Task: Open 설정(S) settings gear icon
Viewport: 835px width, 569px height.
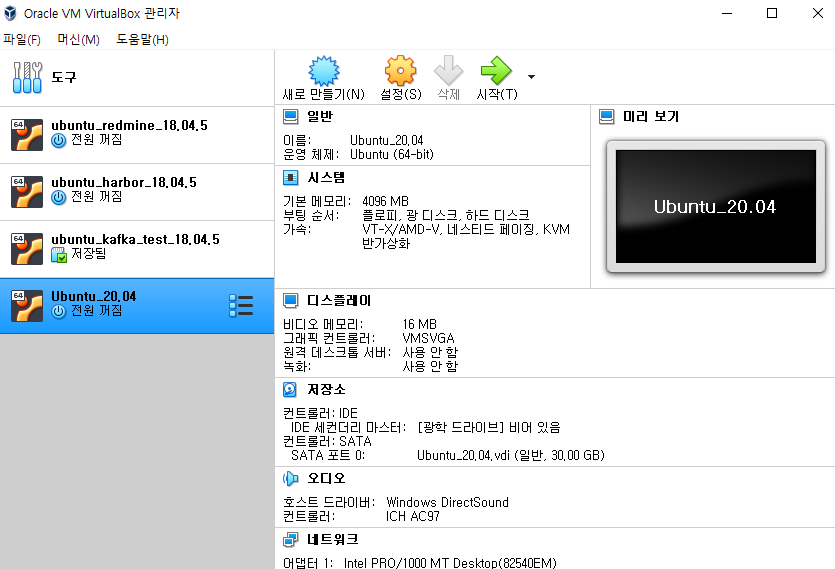Action: [x=400, y=70]
